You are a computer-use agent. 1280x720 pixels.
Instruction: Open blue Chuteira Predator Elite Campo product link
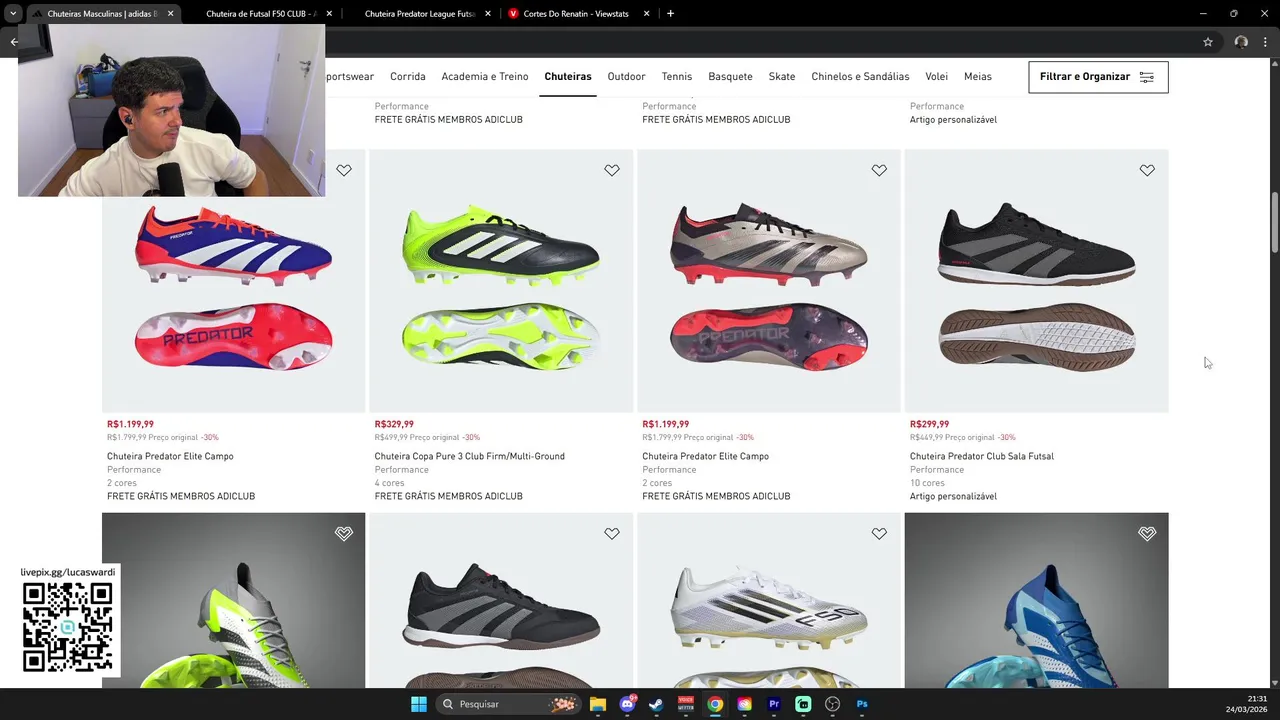coord(170,456)
